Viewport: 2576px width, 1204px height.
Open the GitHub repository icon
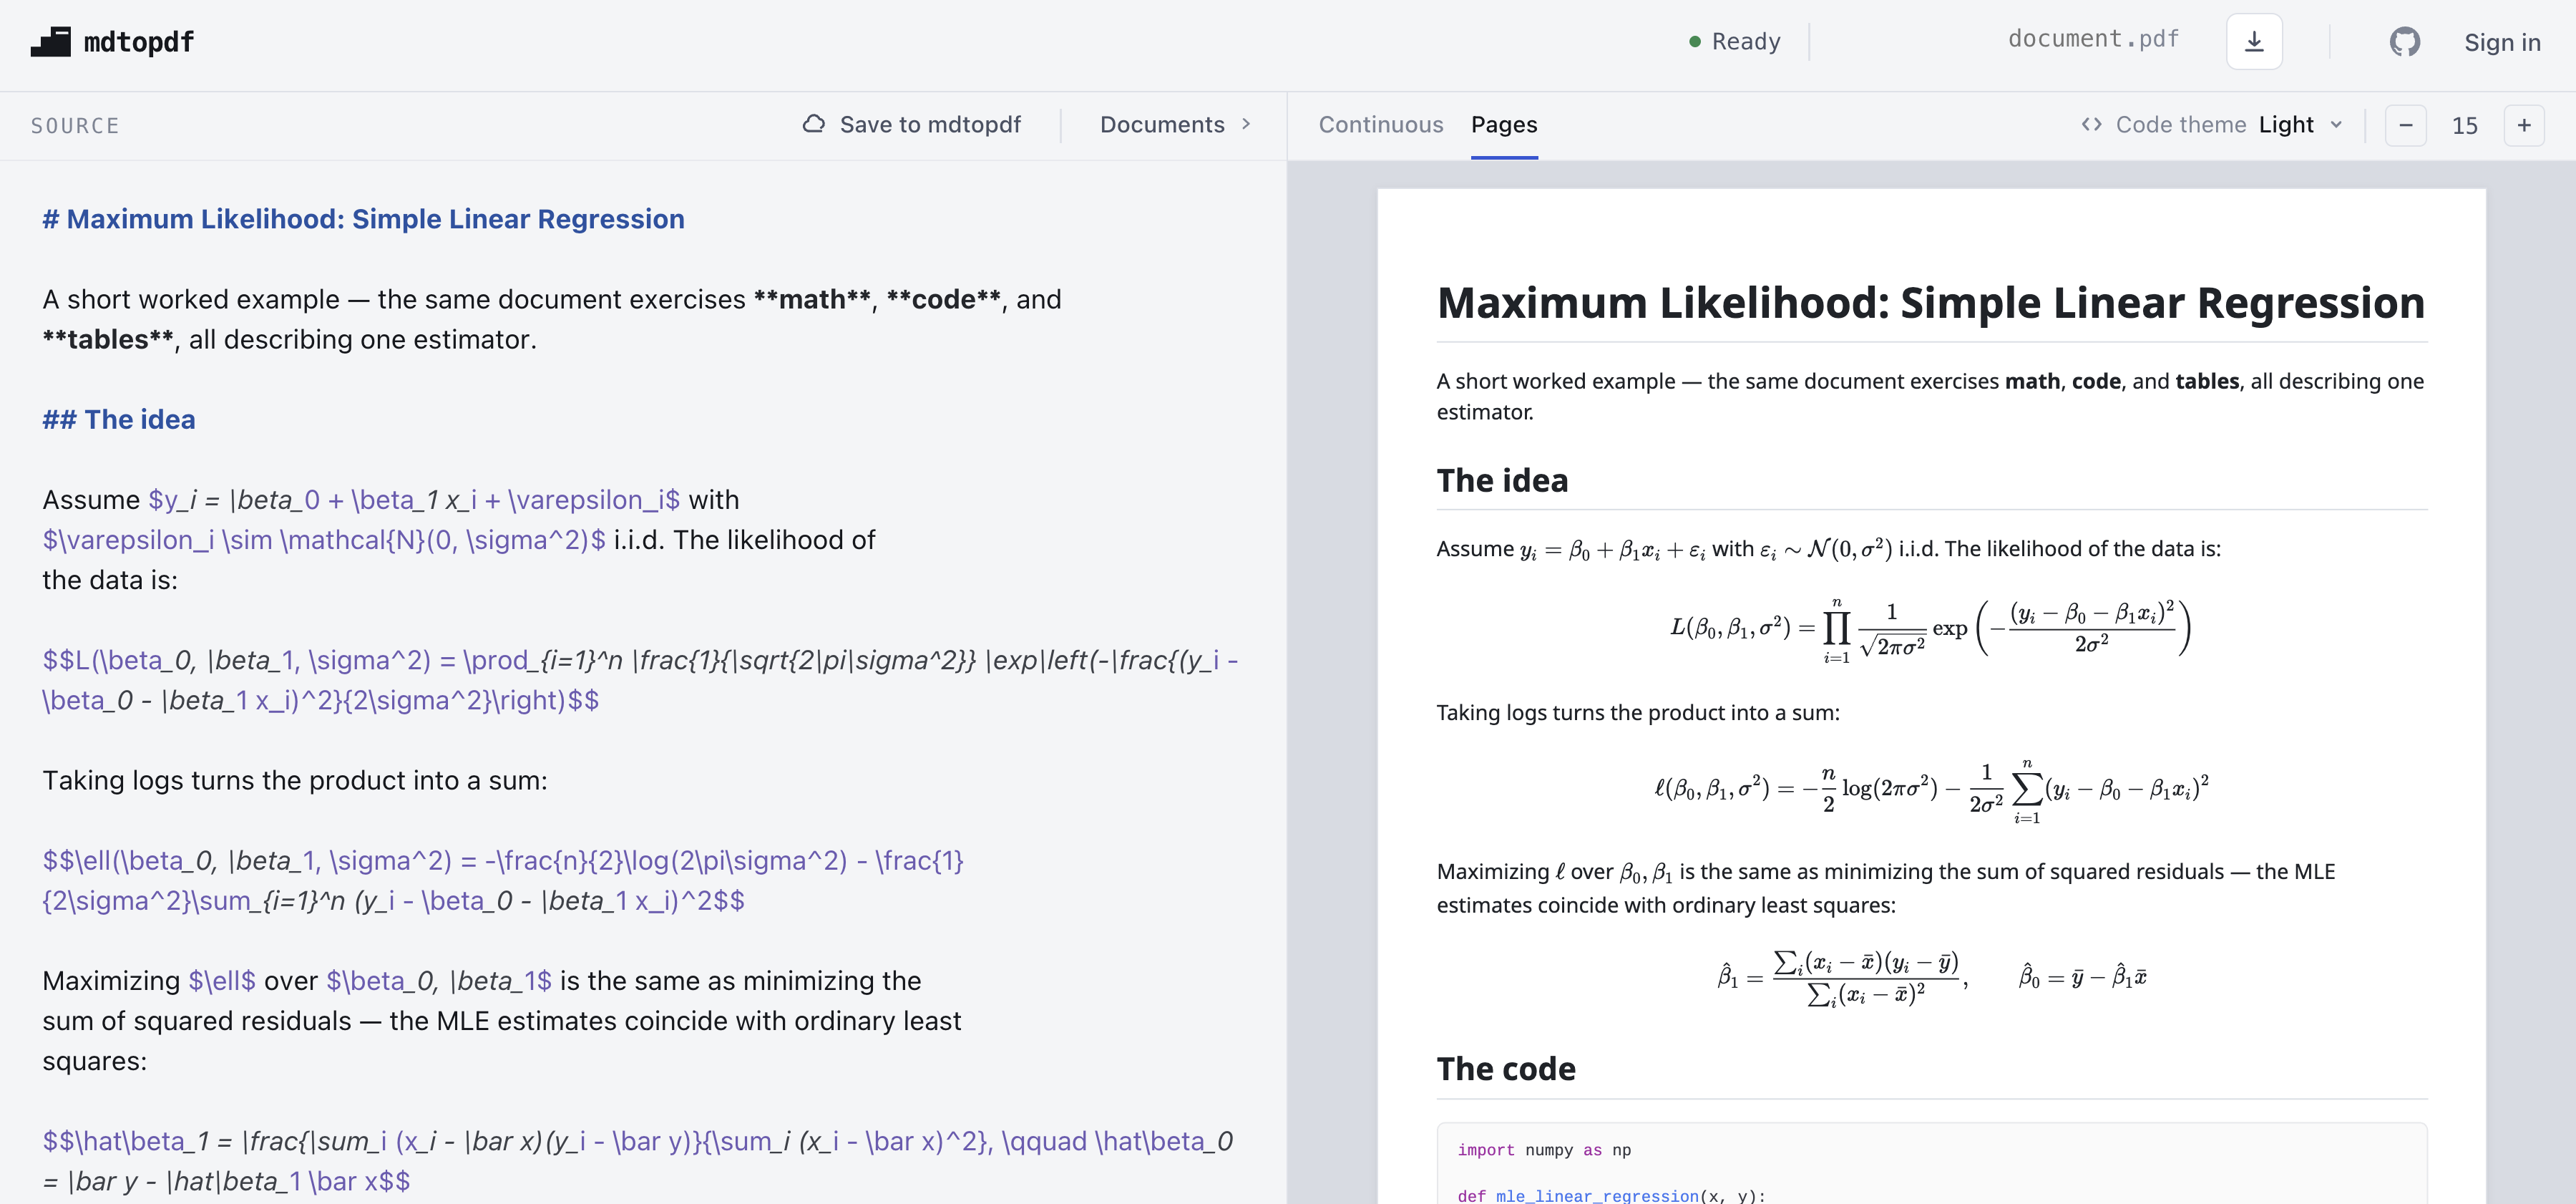[x=2405, y=41]
